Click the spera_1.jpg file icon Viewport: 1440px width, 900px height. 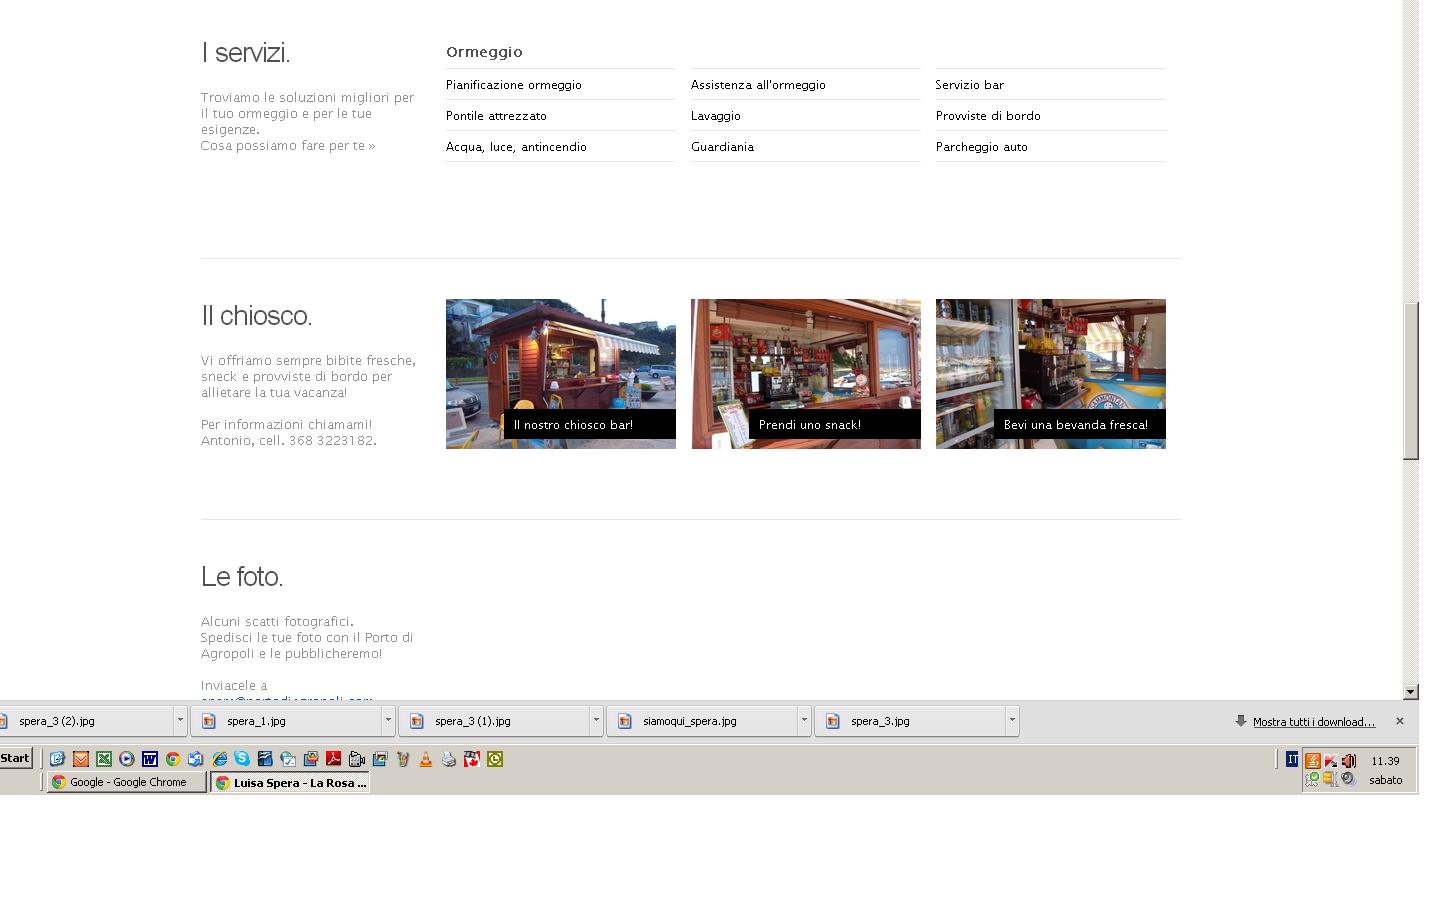coord(209,721)
